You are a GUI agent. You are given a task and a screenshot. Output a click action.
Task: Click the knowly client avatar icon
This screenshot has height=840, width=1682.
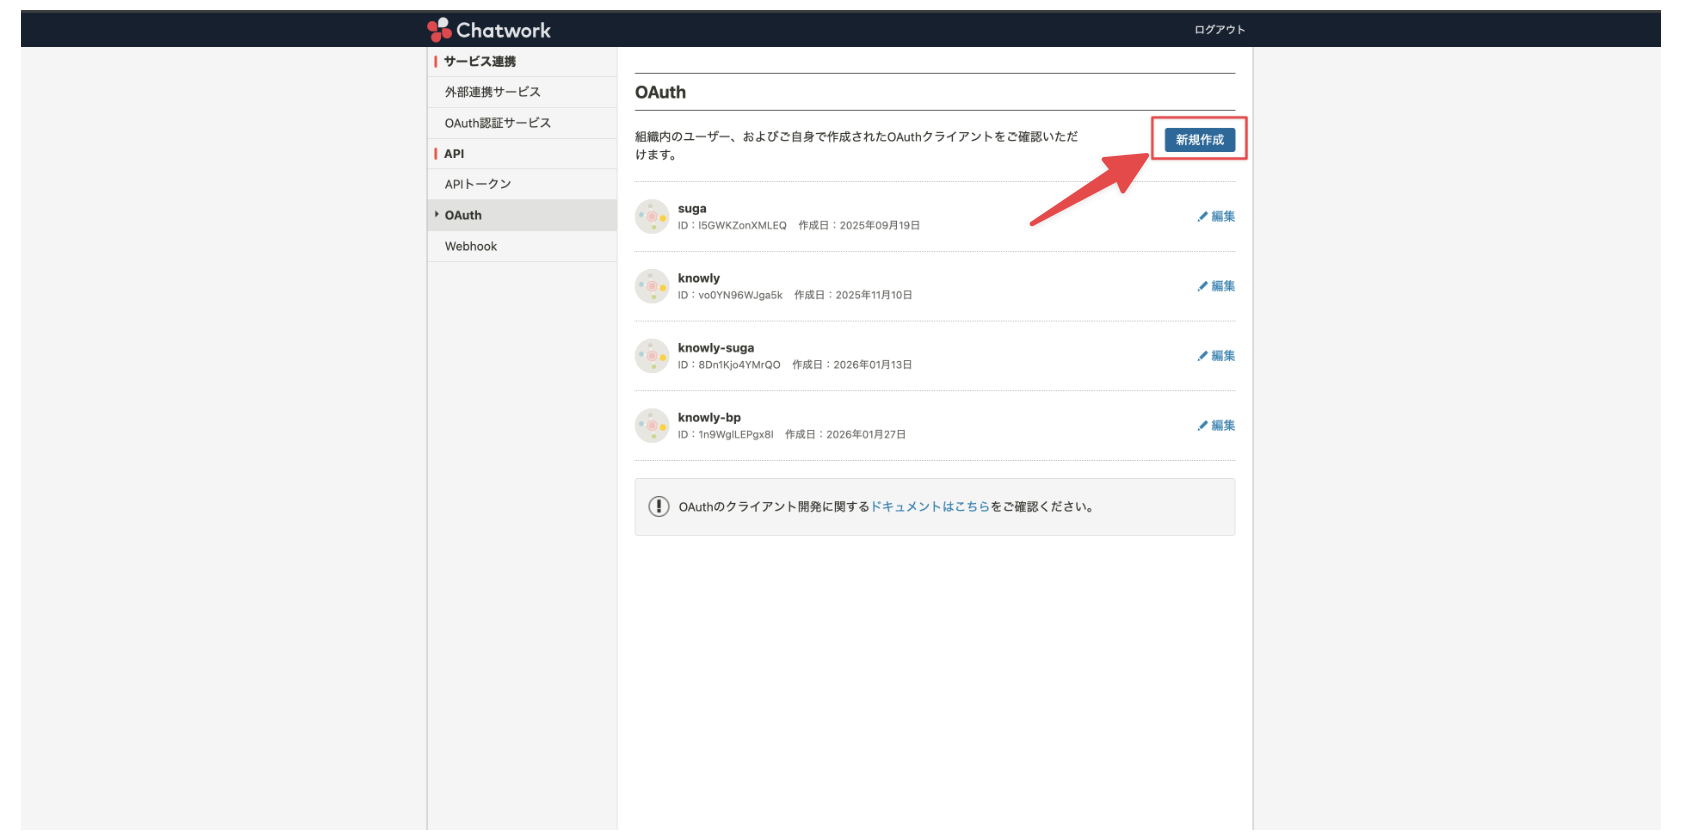point(652,286)
